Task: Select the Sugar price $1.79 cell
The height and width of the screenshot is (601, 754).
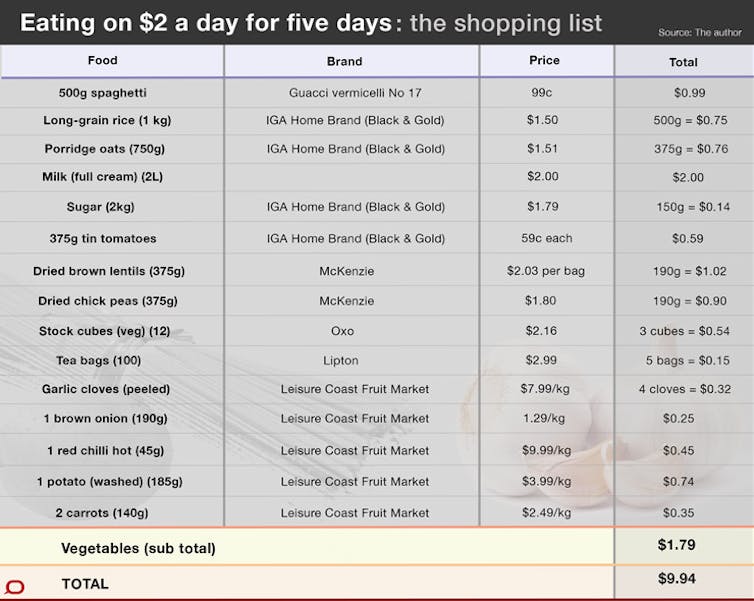Action: [542, 207]
